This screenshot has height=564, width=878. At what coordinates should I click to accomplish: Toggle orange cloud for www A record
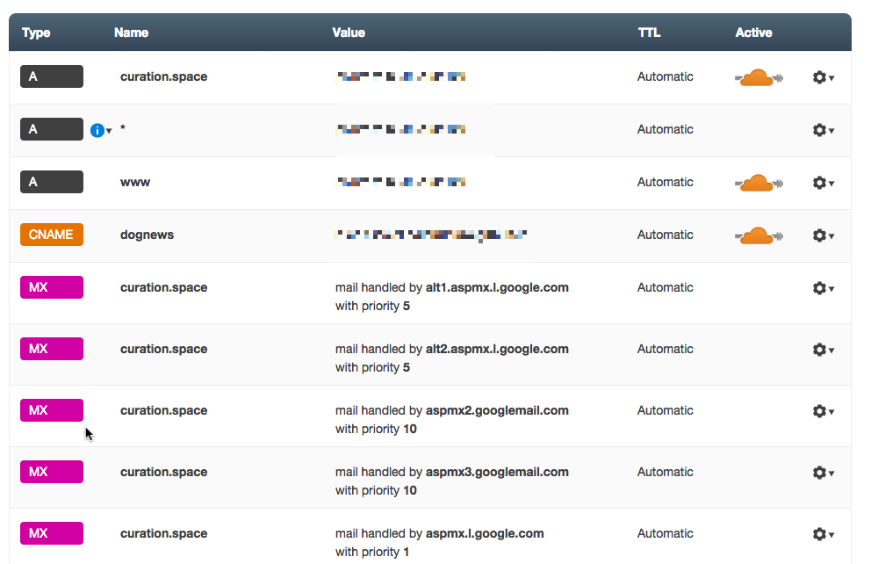[759, 183]
